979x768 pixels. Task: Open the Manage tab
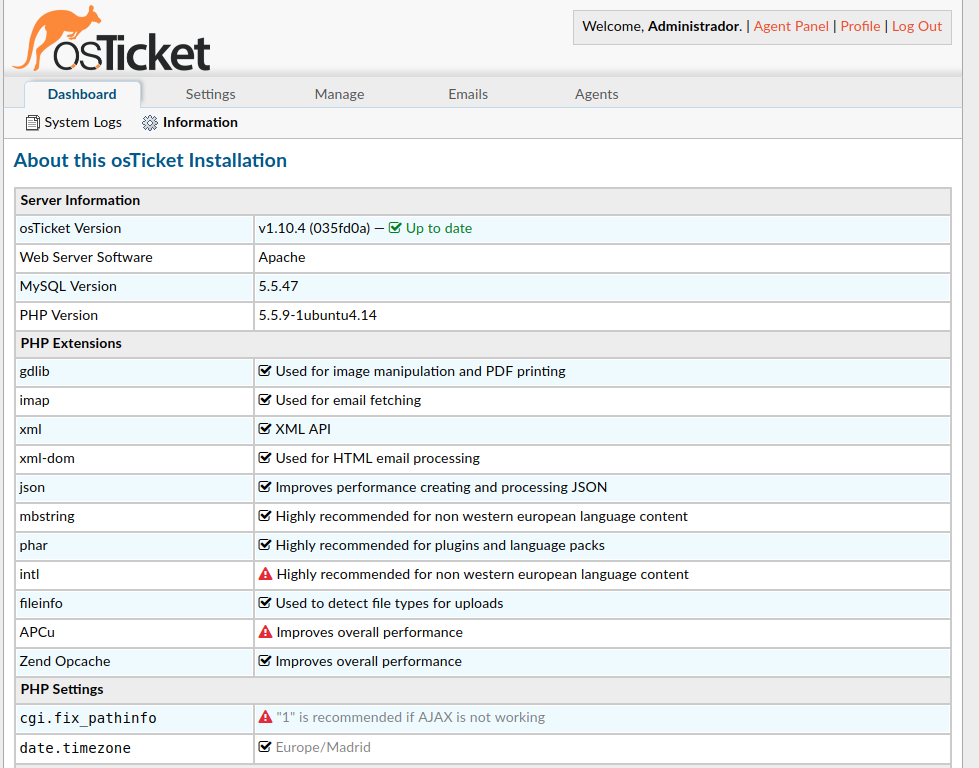(339, 93)
